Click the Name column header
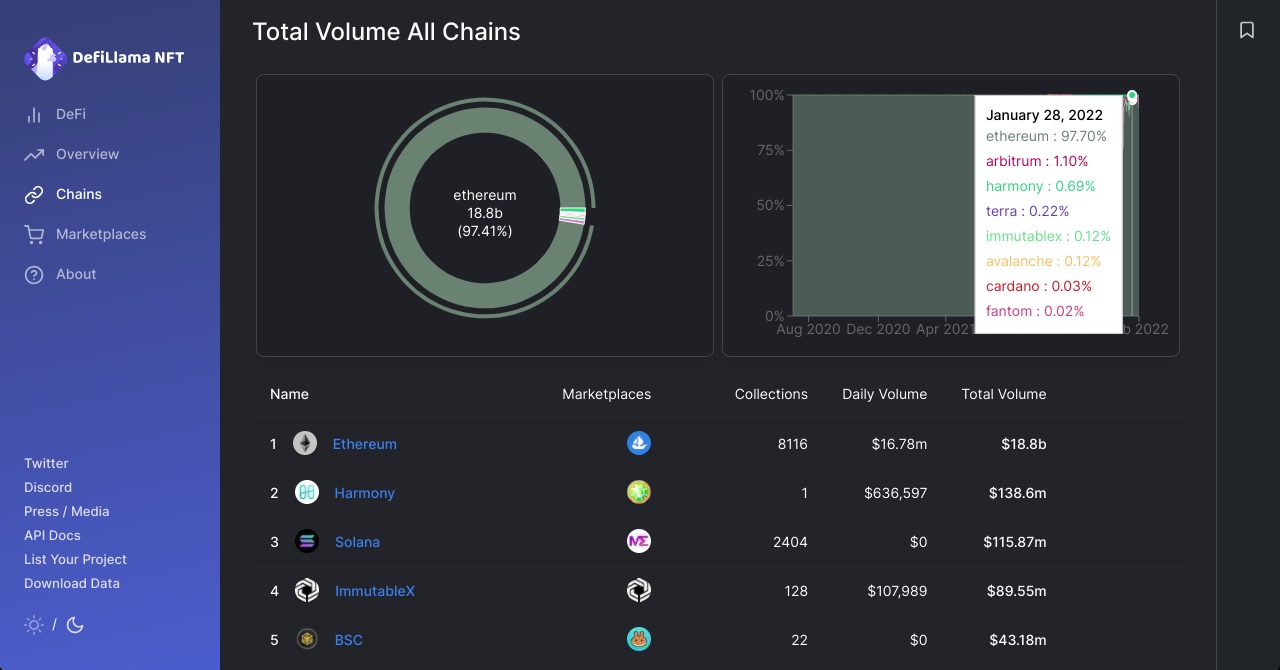1280x670 pixels. pos(289,394)
